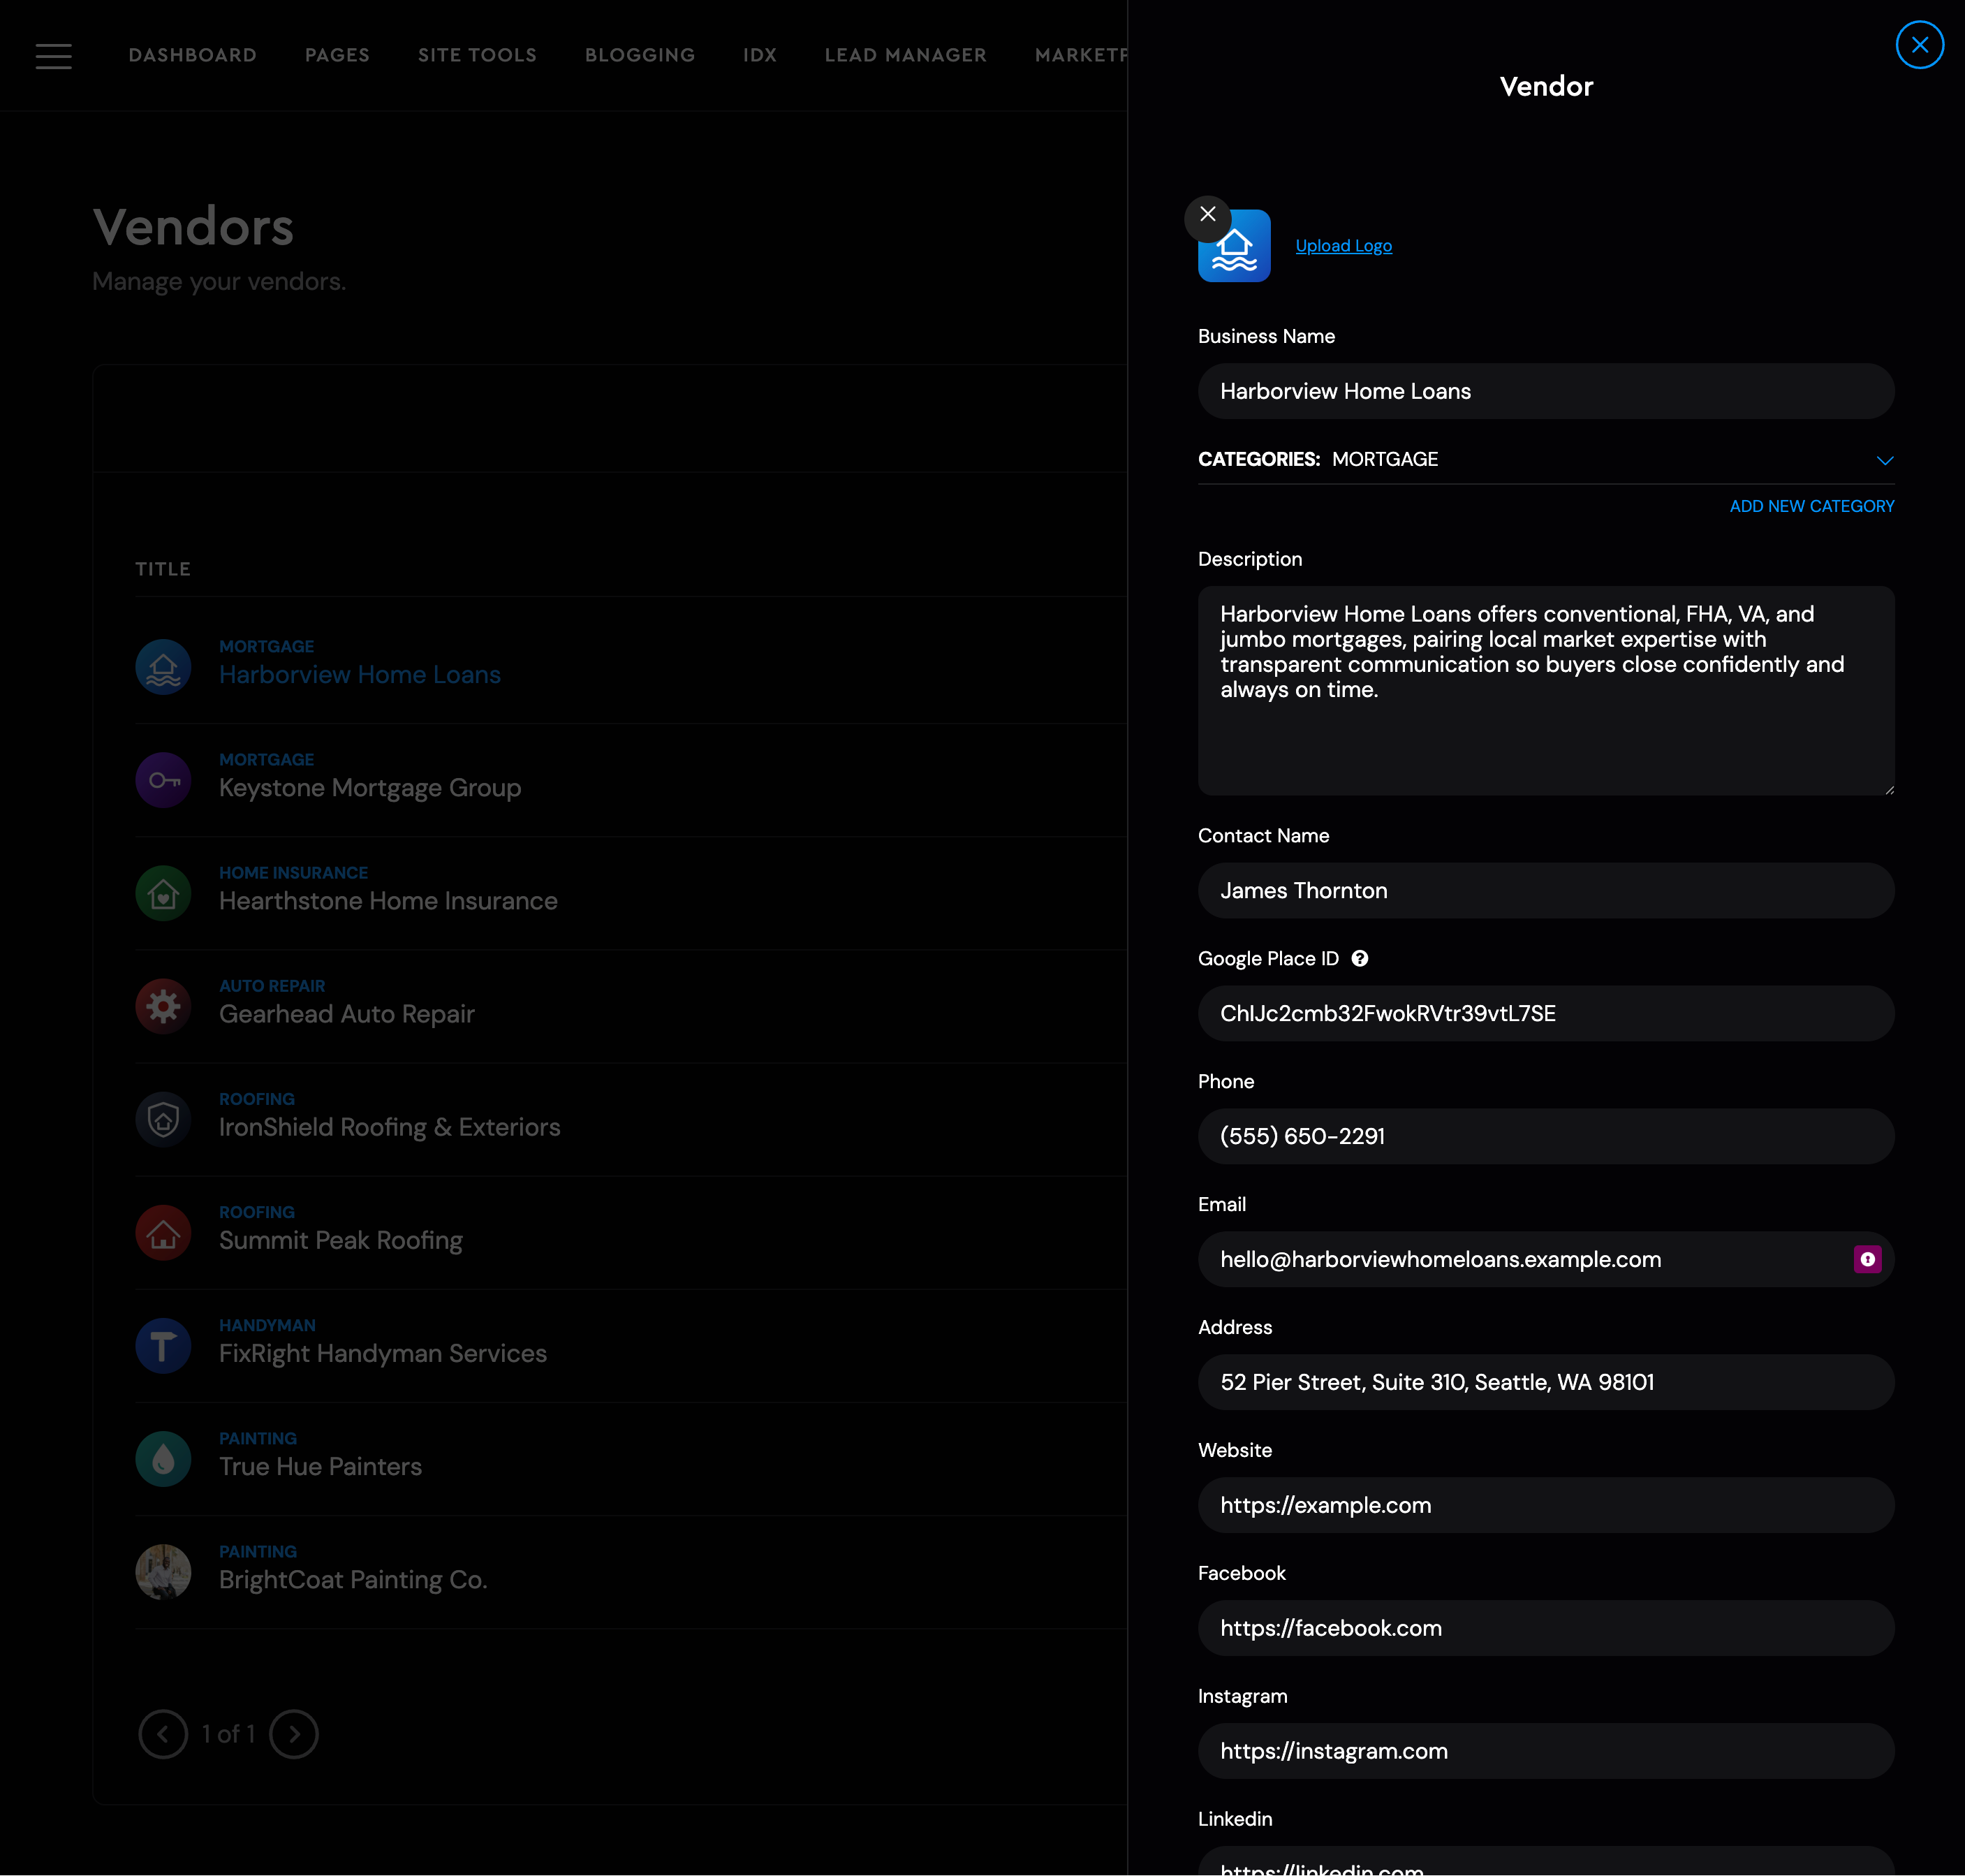1965x1876 pixels.
Task: Click into the Description text area
Action: tap(1545, 691)
